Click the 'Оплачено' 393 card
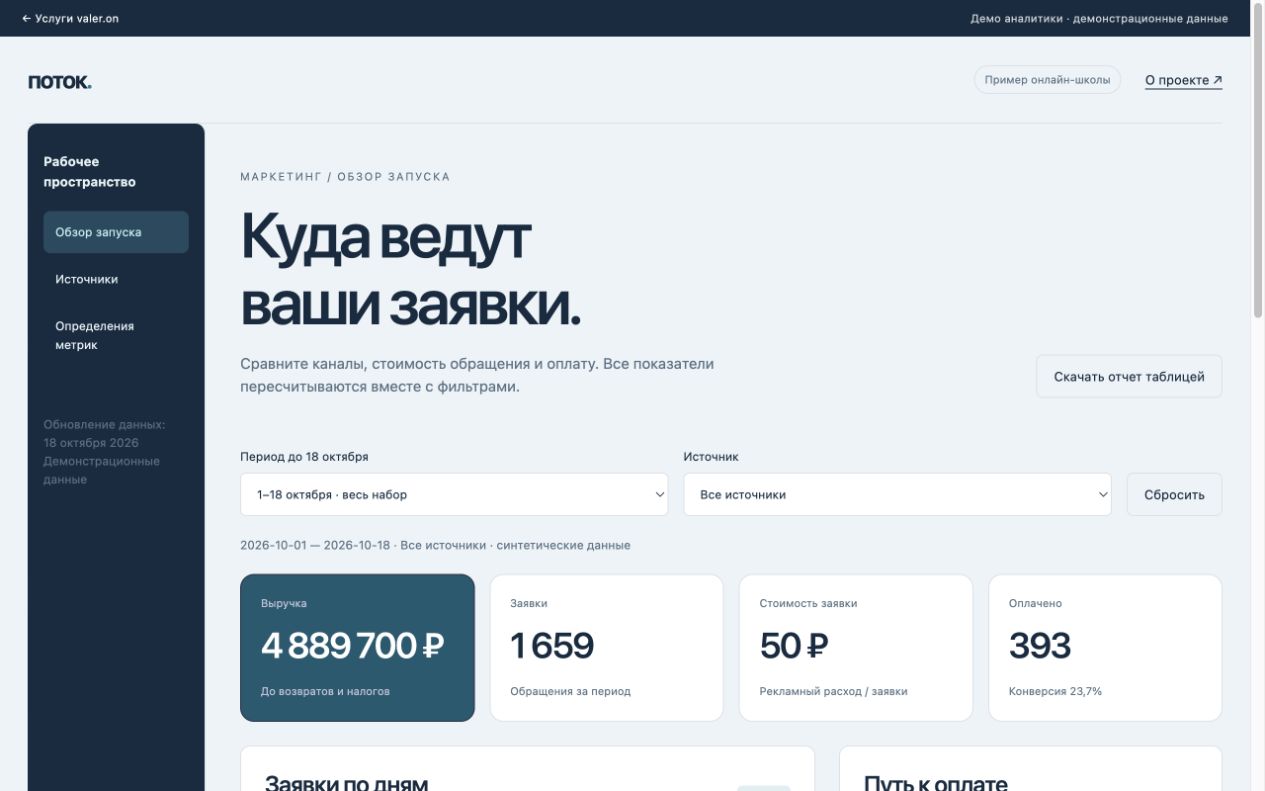The width and height of the screenshot is (1265, 791). click(x=1105, y=648)
